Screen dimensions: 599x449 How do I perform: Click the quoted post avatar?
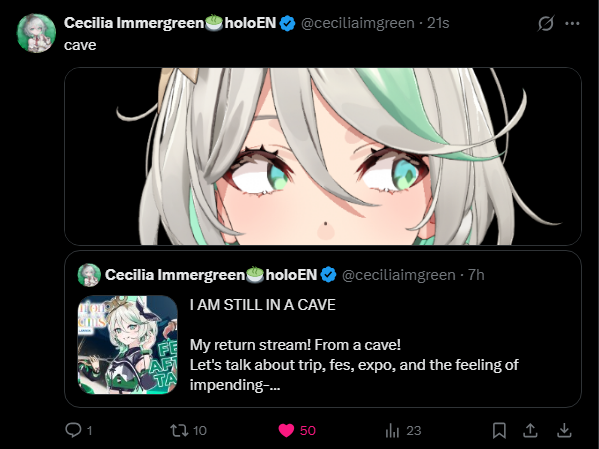[x=89, y=275]
